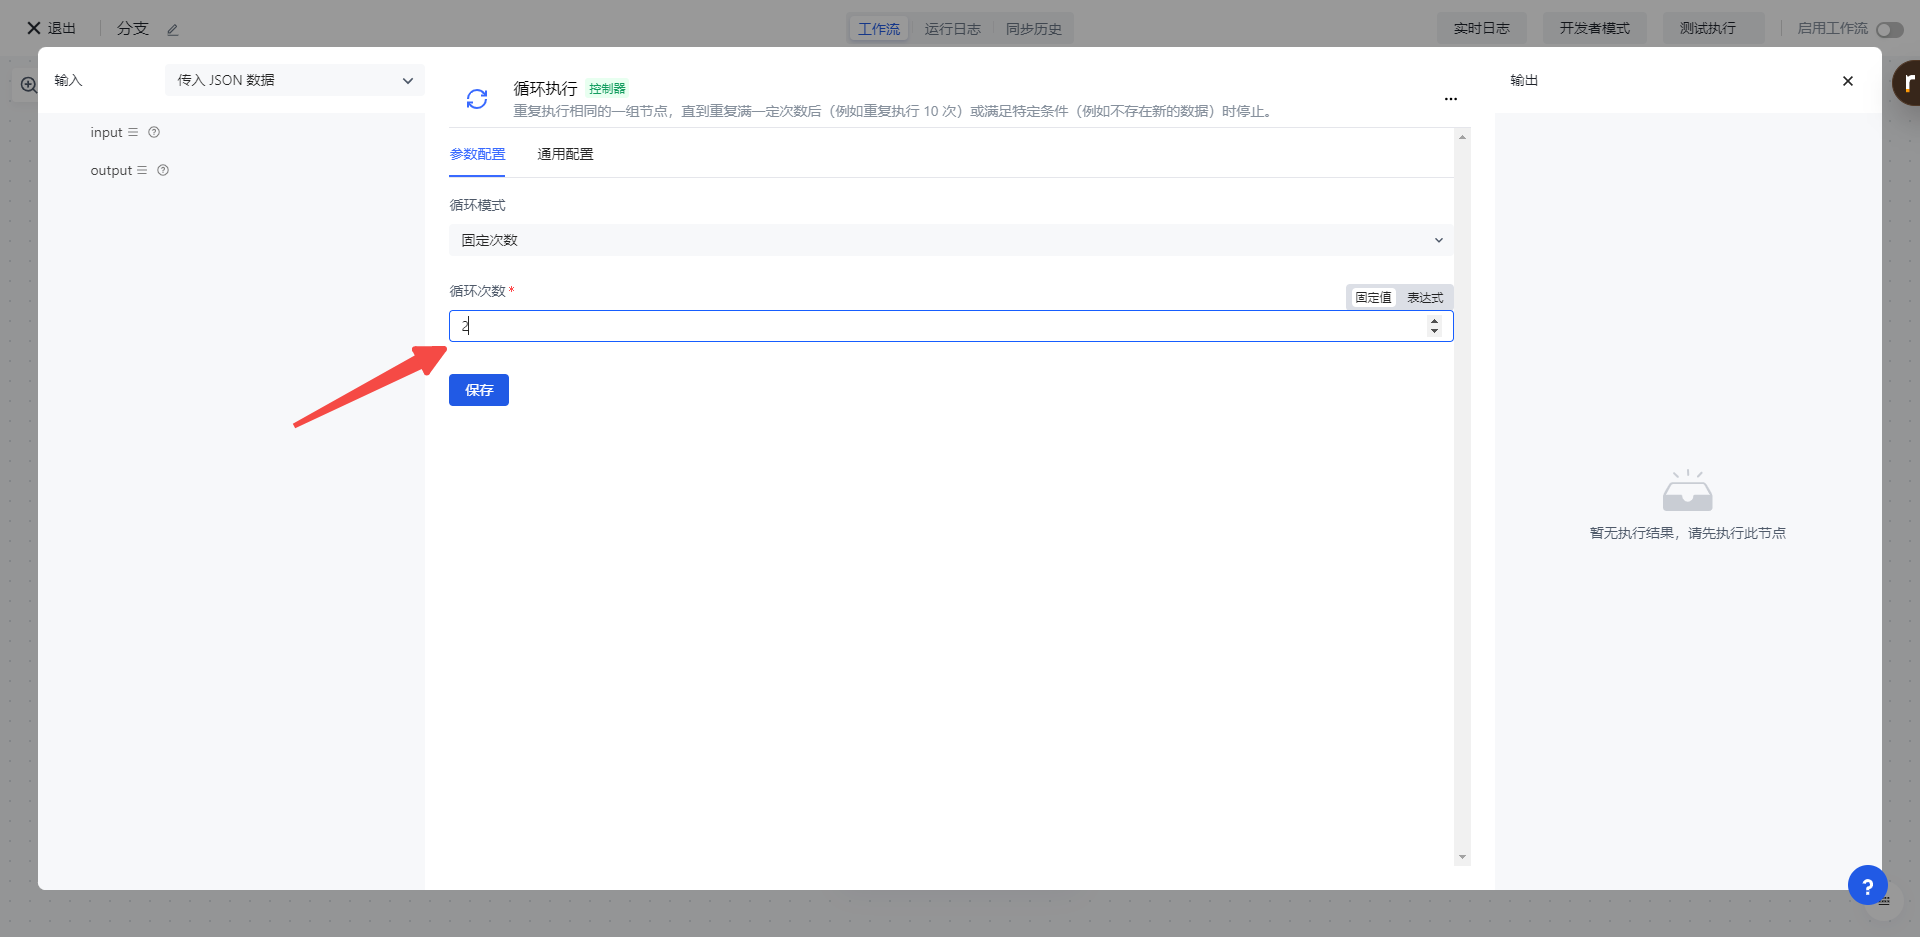The width and height of the screenshot is (1920, 937).
Task: Click the help icon next to output
Action: tap(163, 170)
